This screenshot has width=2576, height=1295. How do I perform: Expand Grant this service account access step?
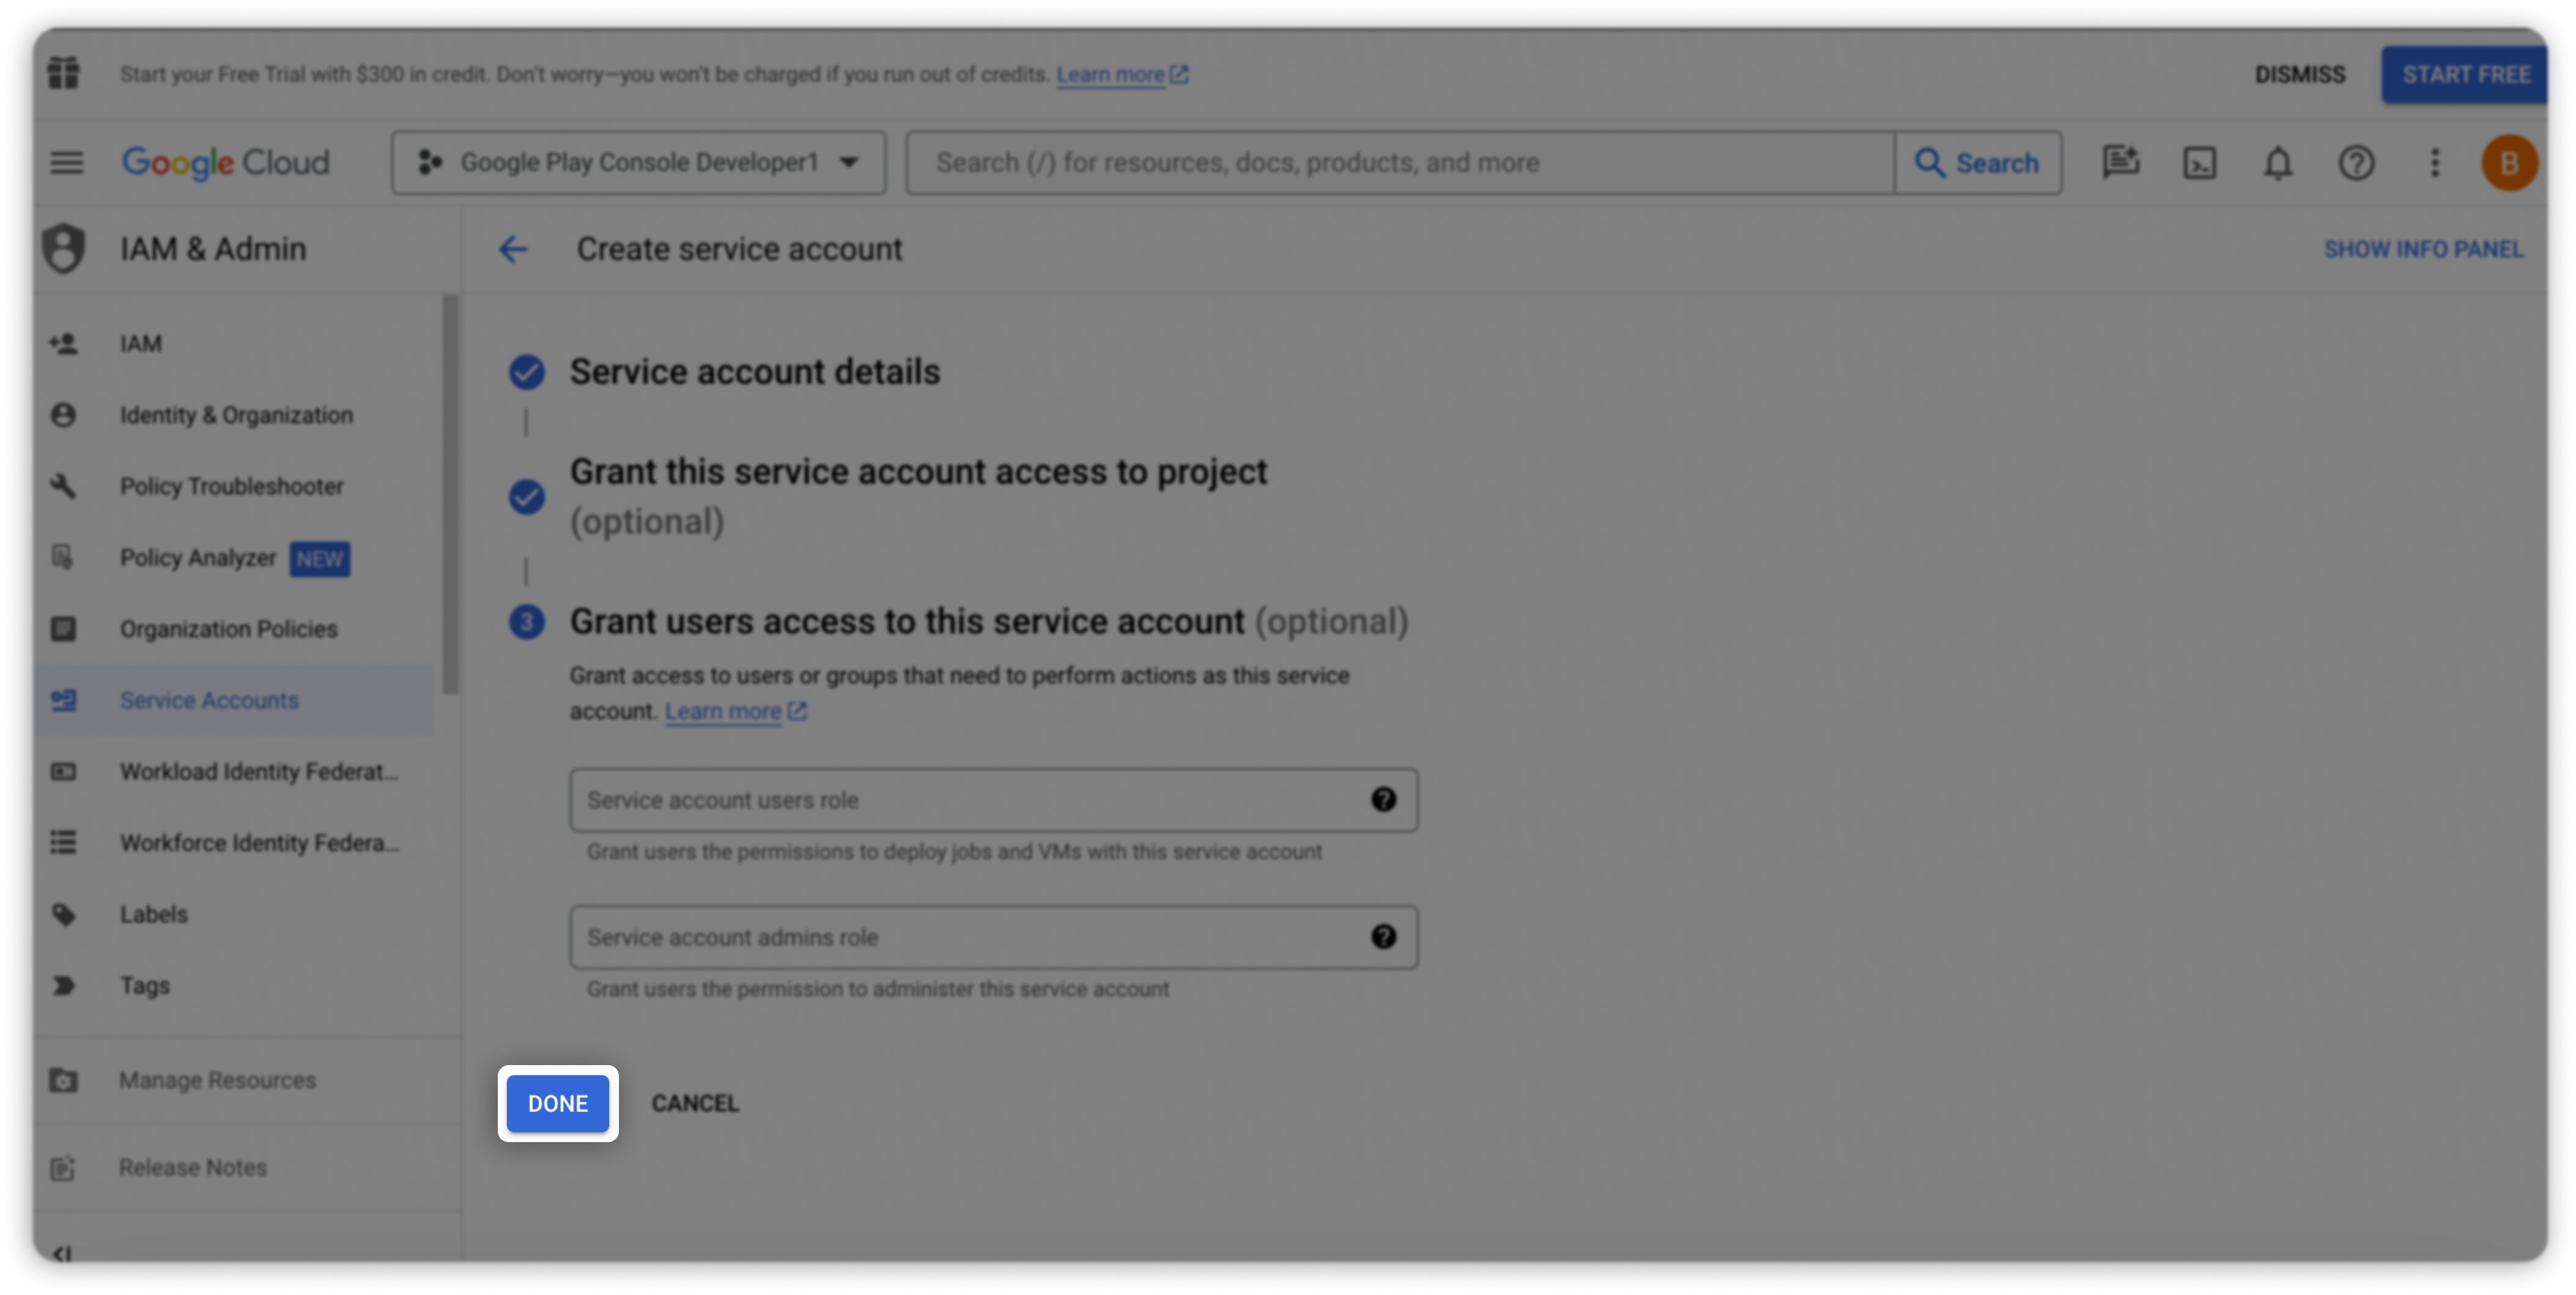tap(917, 472)
